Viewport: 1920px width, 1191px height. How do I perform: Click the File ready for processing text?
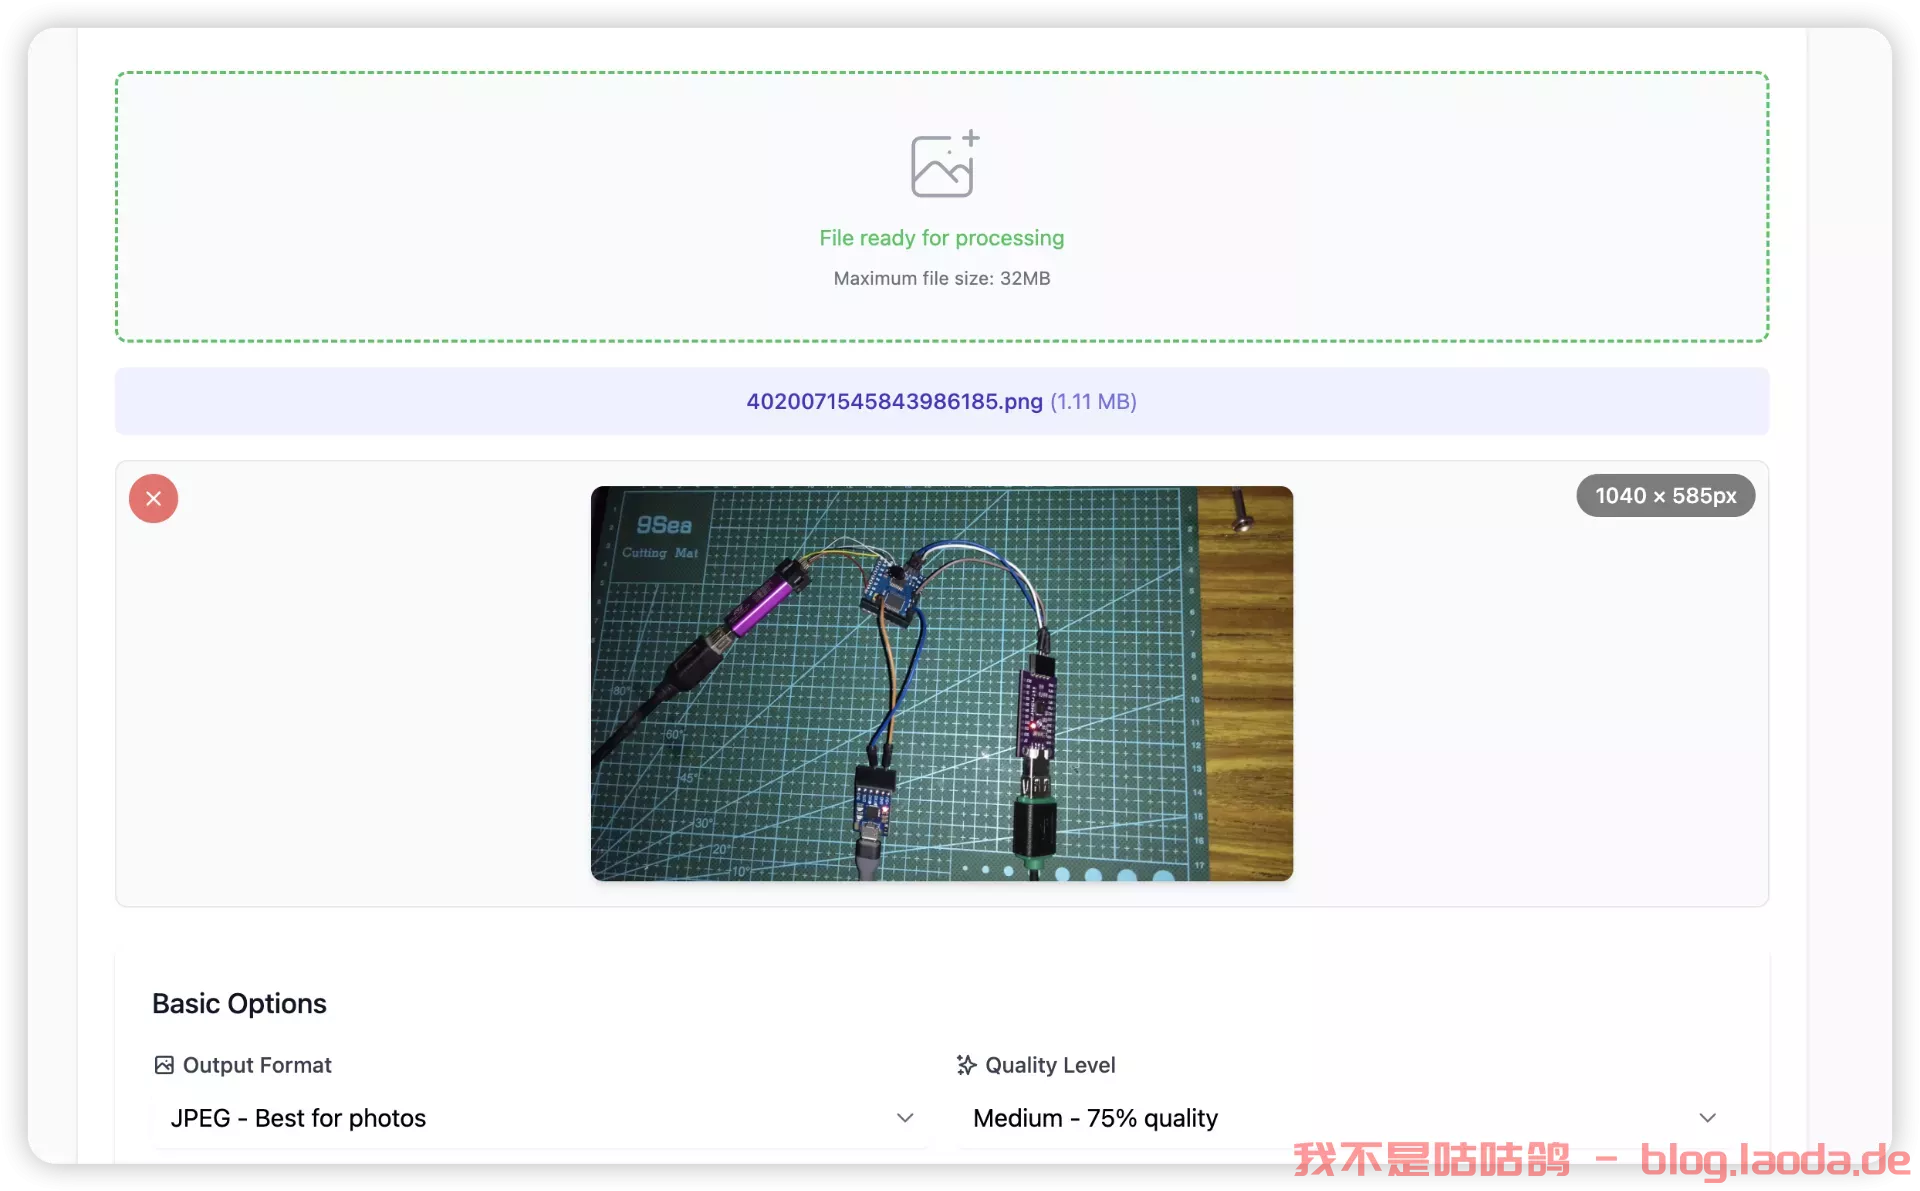point(941,238)
